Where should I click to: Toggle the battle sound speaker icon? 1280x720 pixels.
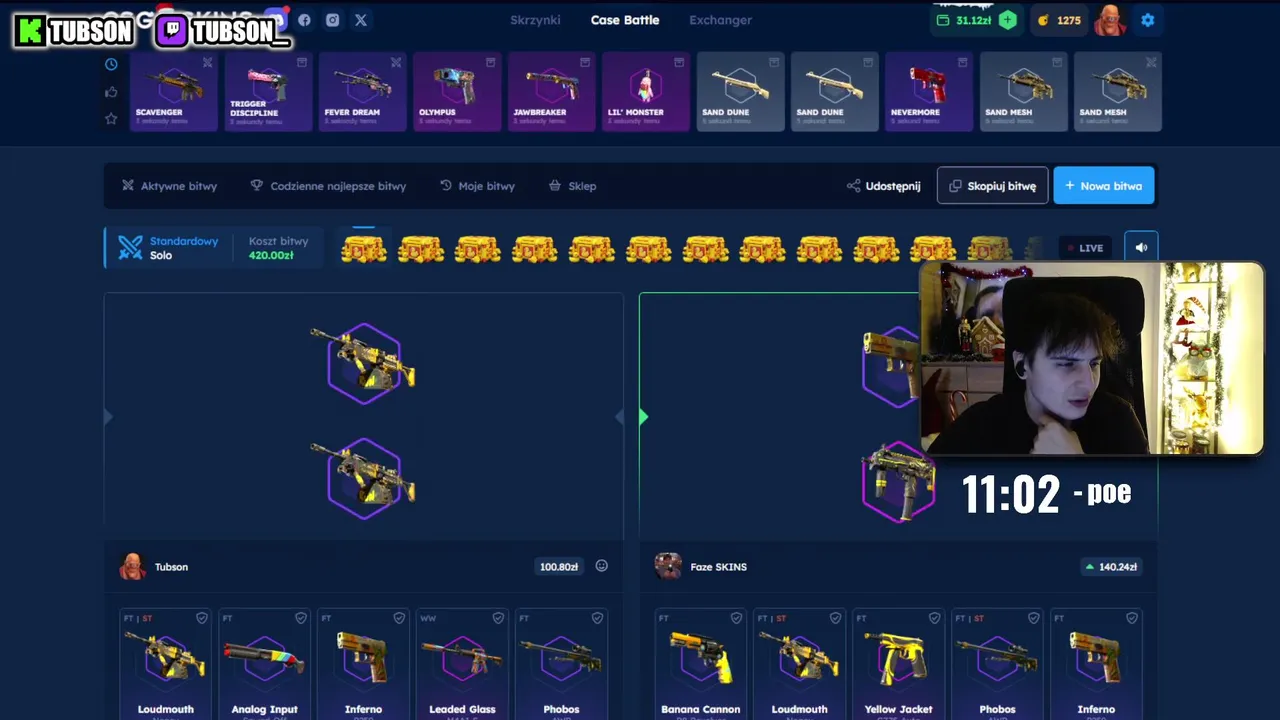[1141, 248]
